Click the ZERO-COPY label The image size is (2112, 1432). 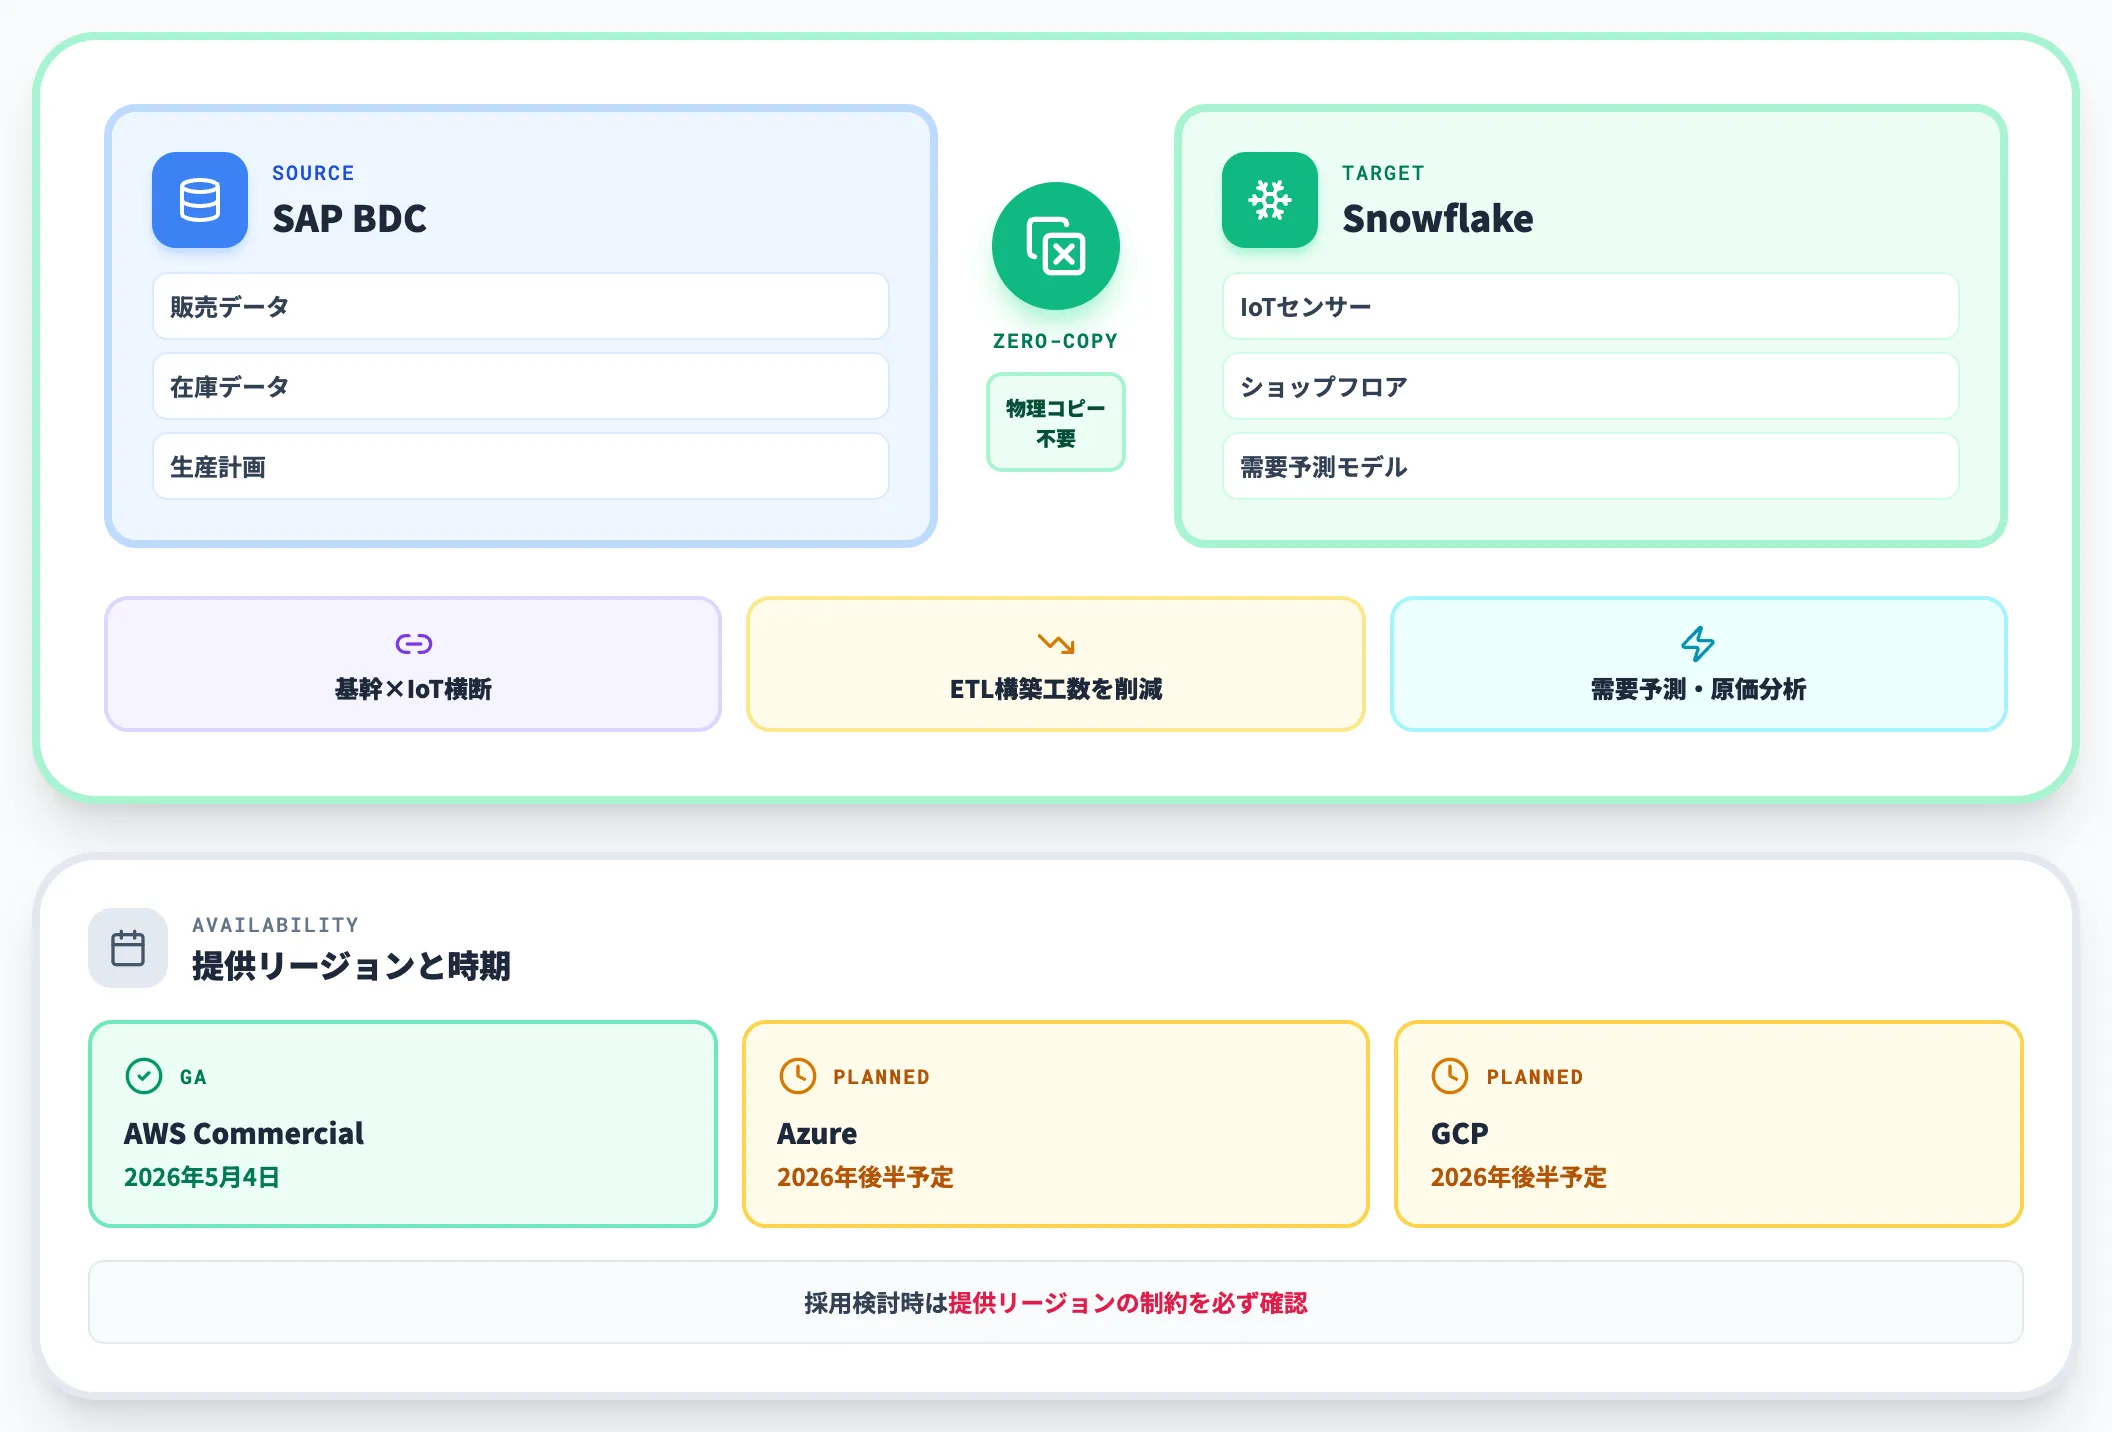coord(1056,341)
